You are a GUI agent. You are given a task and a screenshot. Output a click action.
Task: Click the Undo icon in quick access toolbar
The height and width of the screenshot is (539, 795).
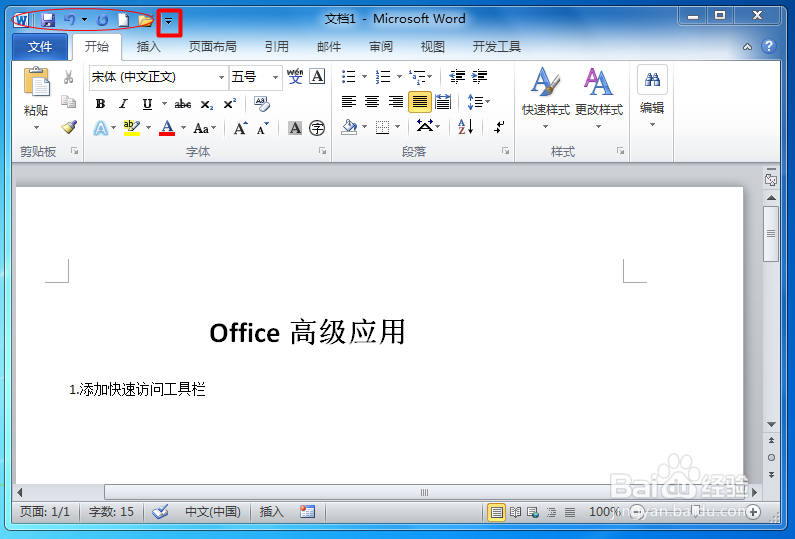pyautogui.click(x=70, y=20)
